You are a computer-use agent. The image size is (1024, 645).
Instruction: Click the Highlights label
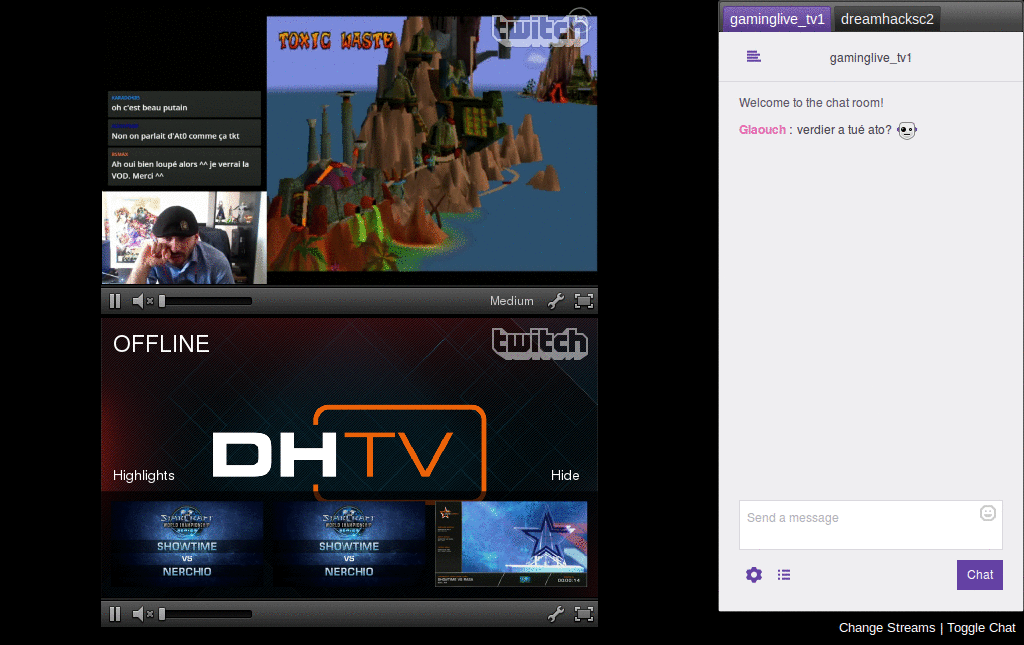[144, 475]
